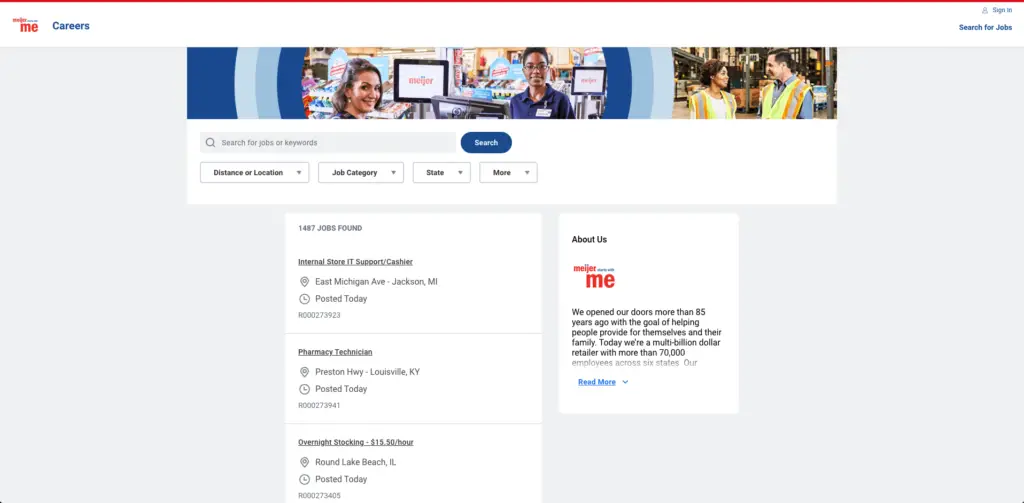Screen dimensions: 1024x503
Task: Click job ID R000273405
Action: (319, 495)
